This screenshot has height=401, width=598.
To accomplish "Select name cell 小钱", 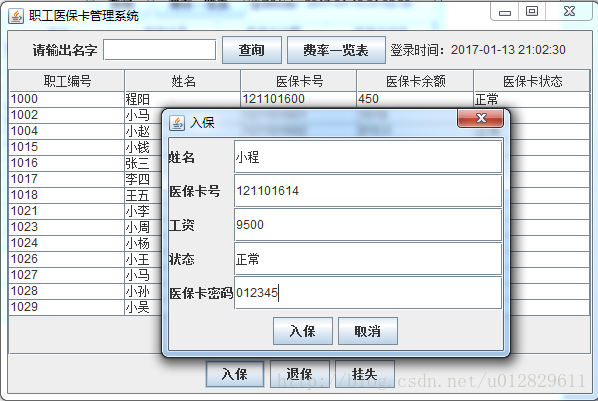I will 143,147.
